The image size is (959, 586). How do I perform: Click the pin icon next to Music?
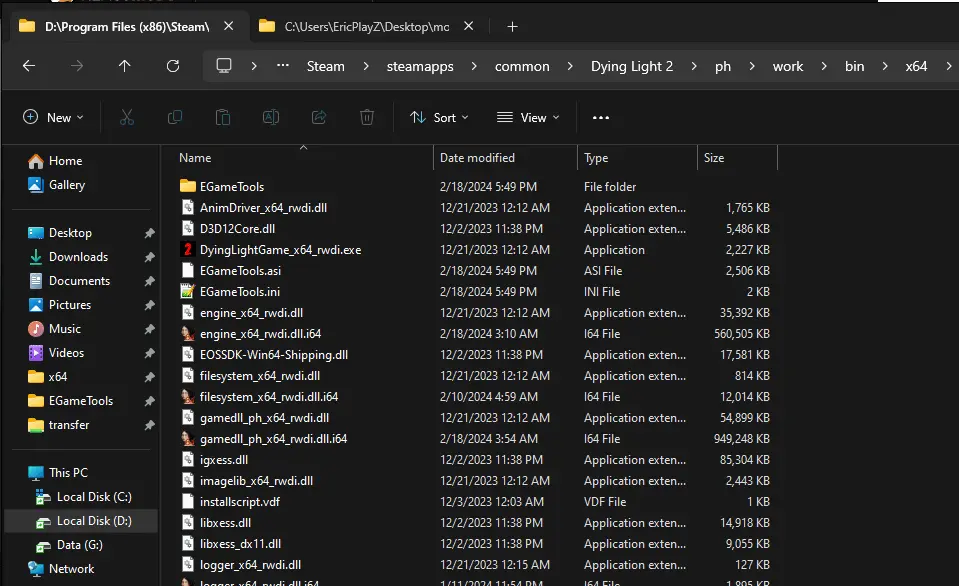149,329
